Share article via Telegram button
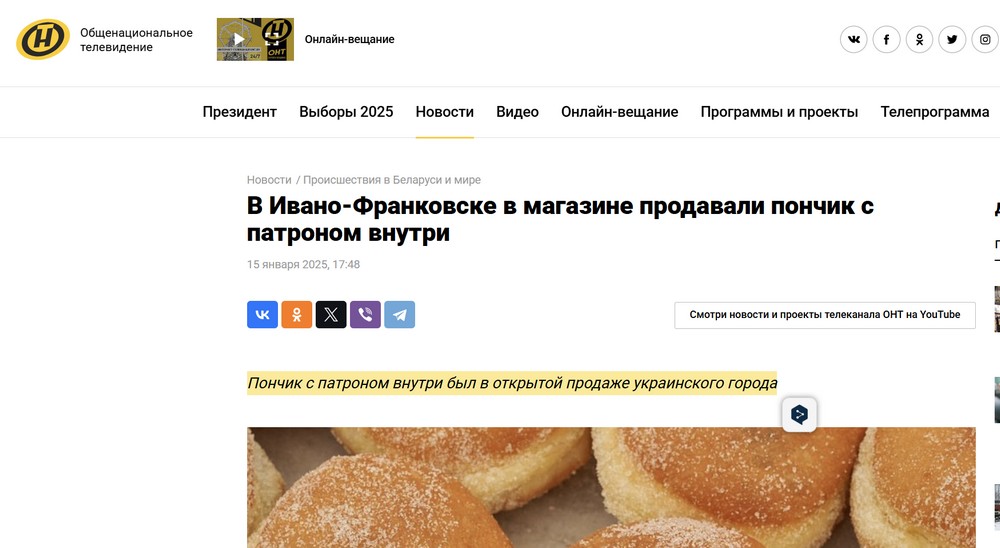The height and width of the screenshot is (548, 1000). coord(400,315)
